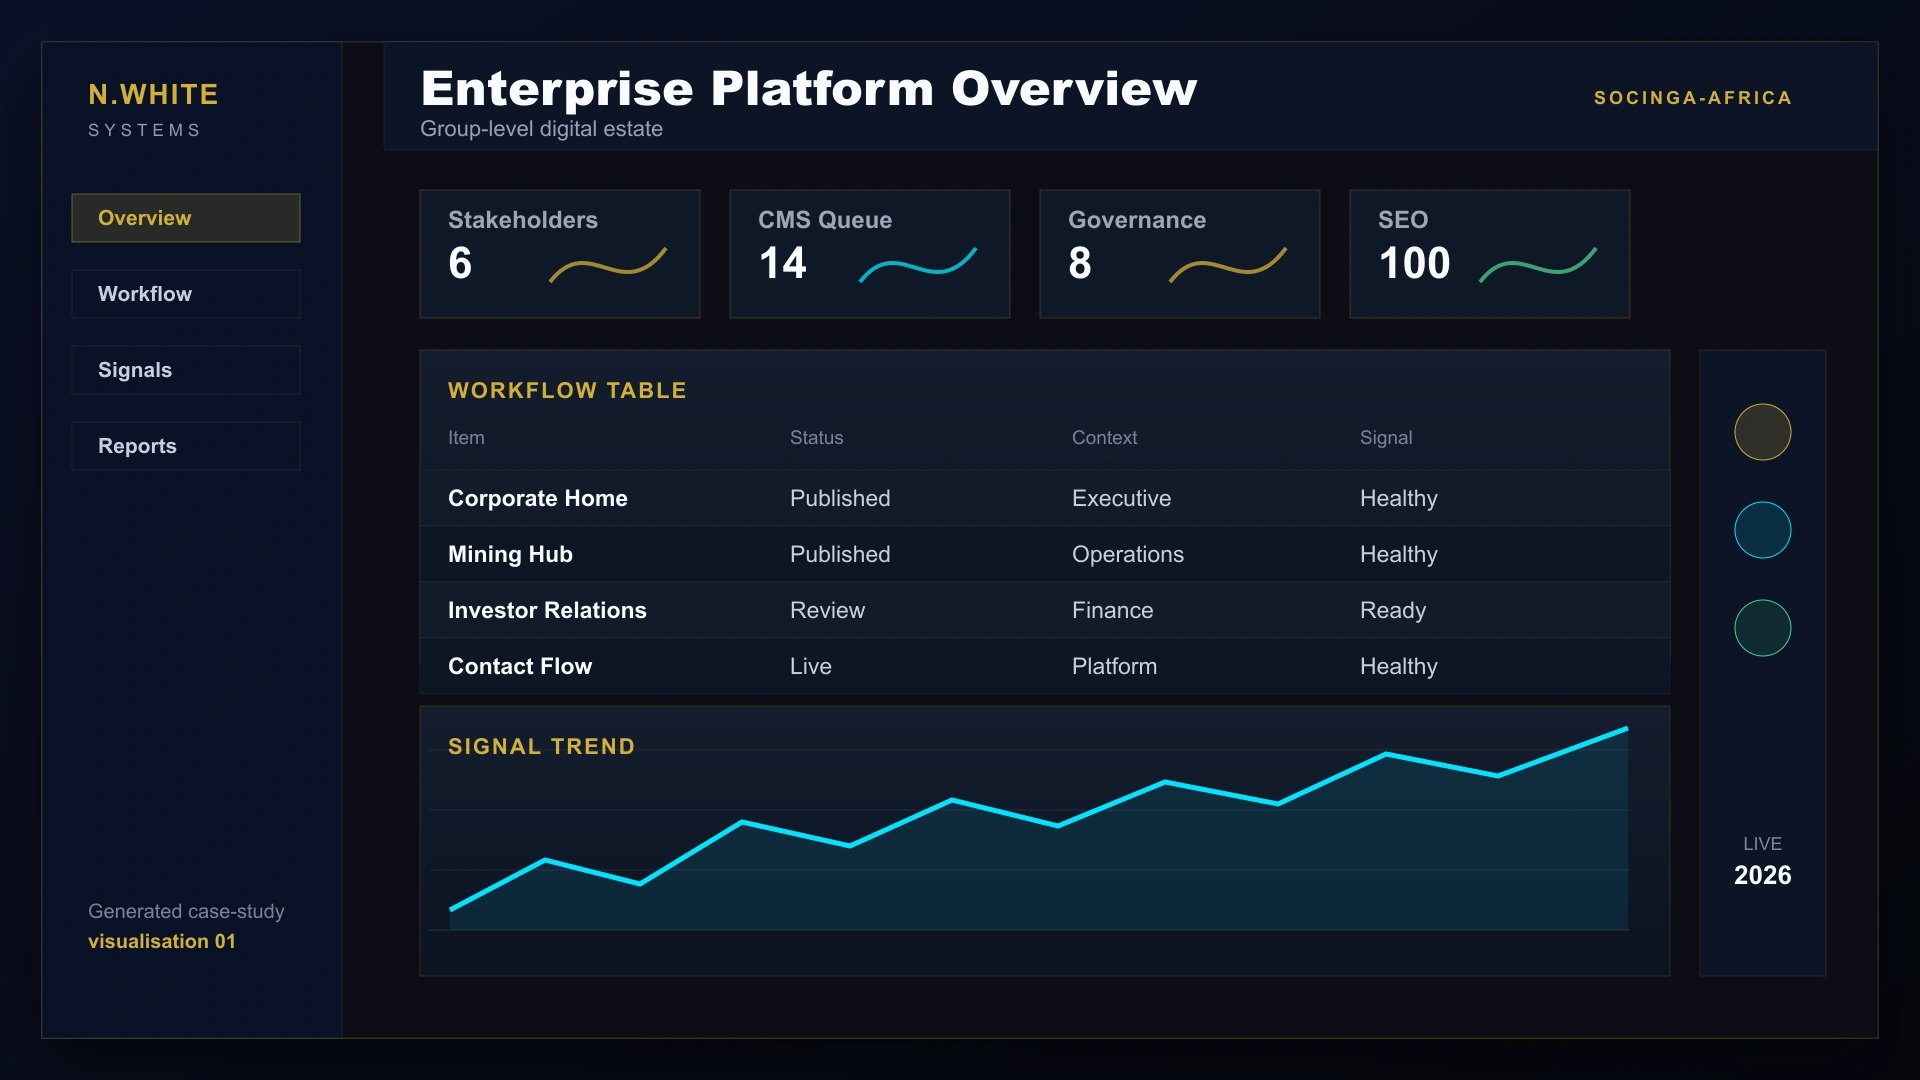Click the SOCINGA-AFRICA label
Viewport: 1920px width, 1080px height.
(1693, 98)
